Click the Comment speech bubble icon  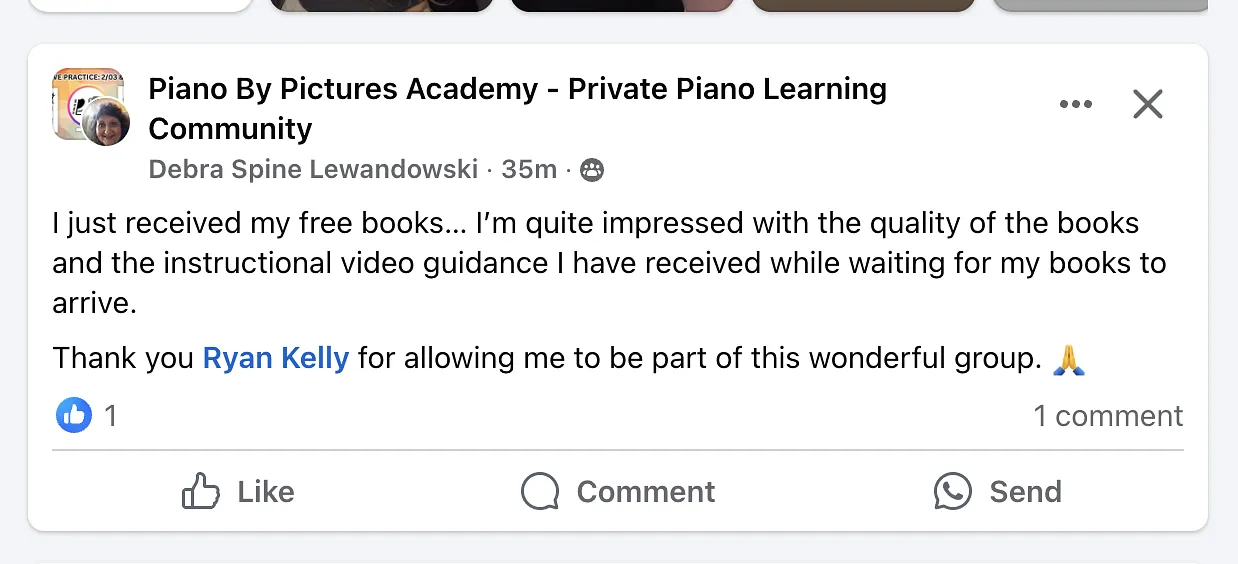tap(540, 491)
